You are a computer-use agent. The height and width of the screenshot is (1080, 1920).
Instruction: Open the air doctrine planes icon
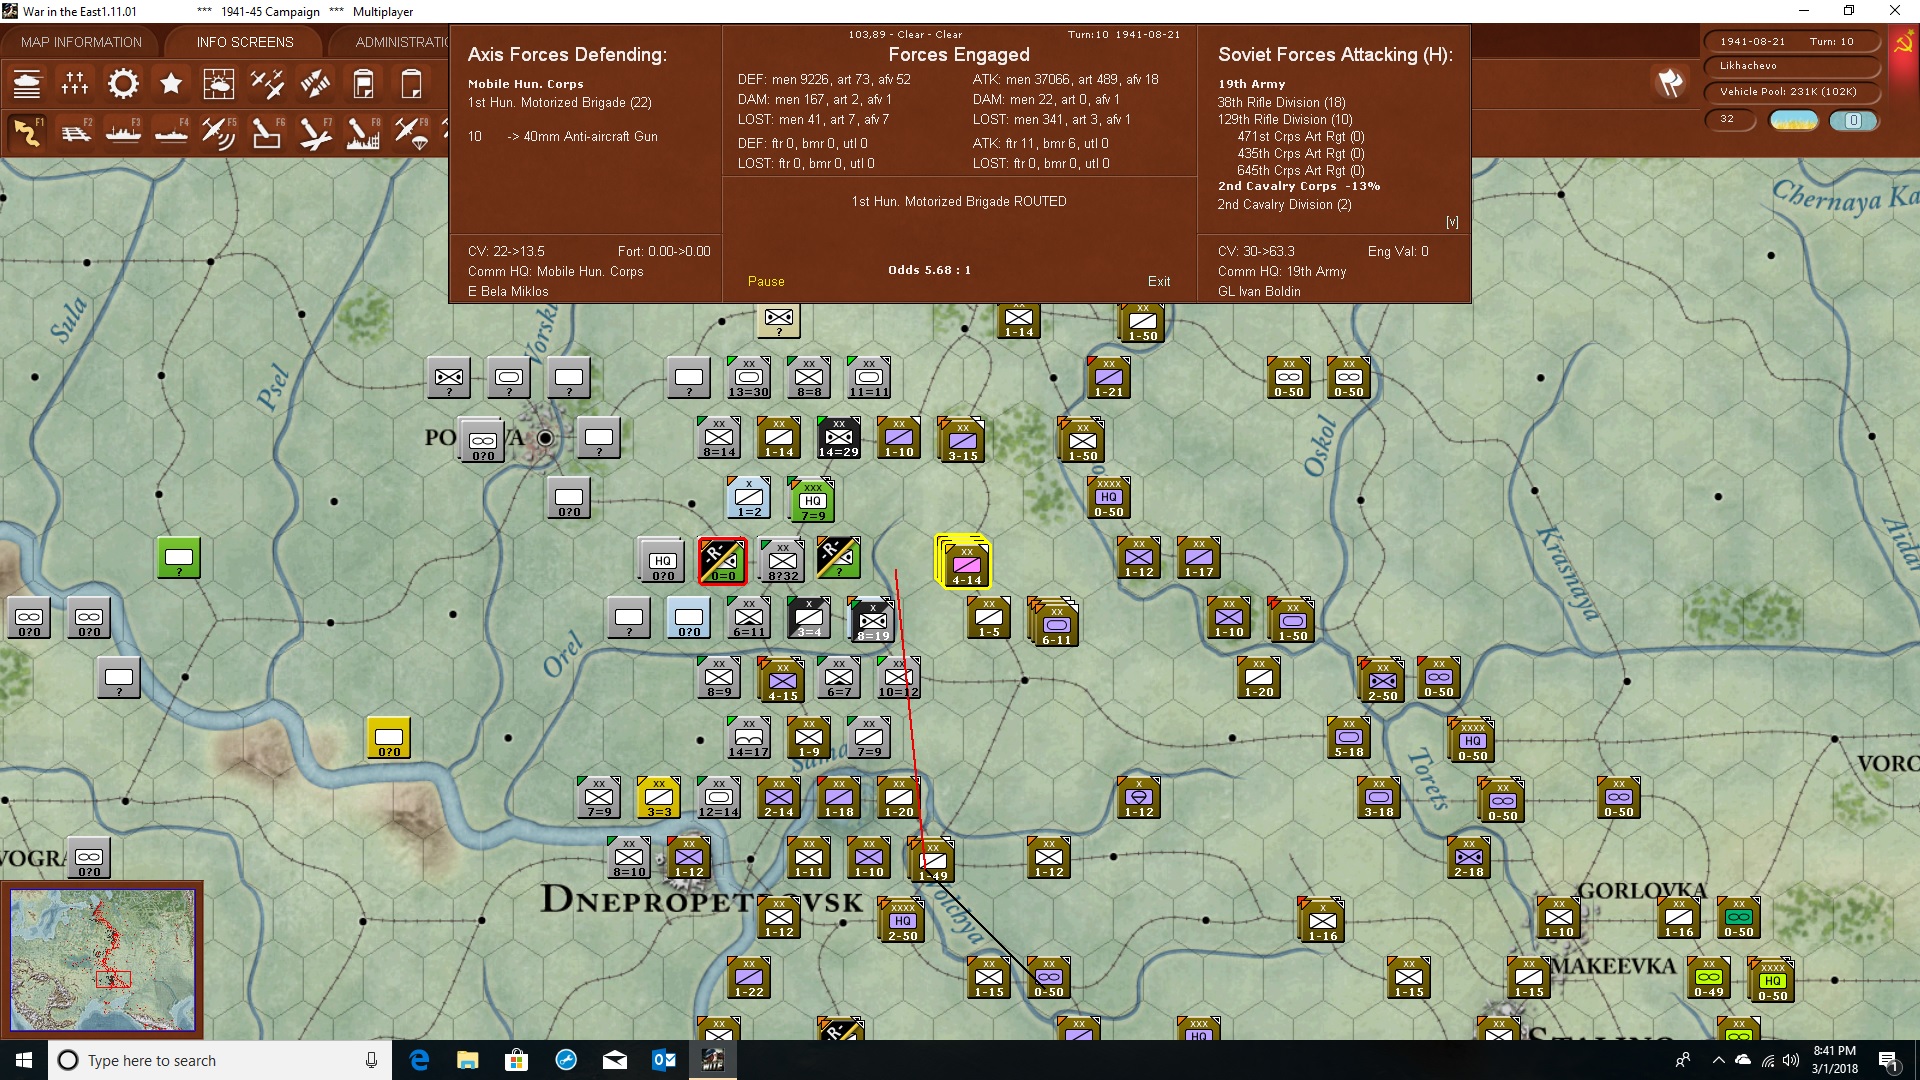(x=267, y=84)
